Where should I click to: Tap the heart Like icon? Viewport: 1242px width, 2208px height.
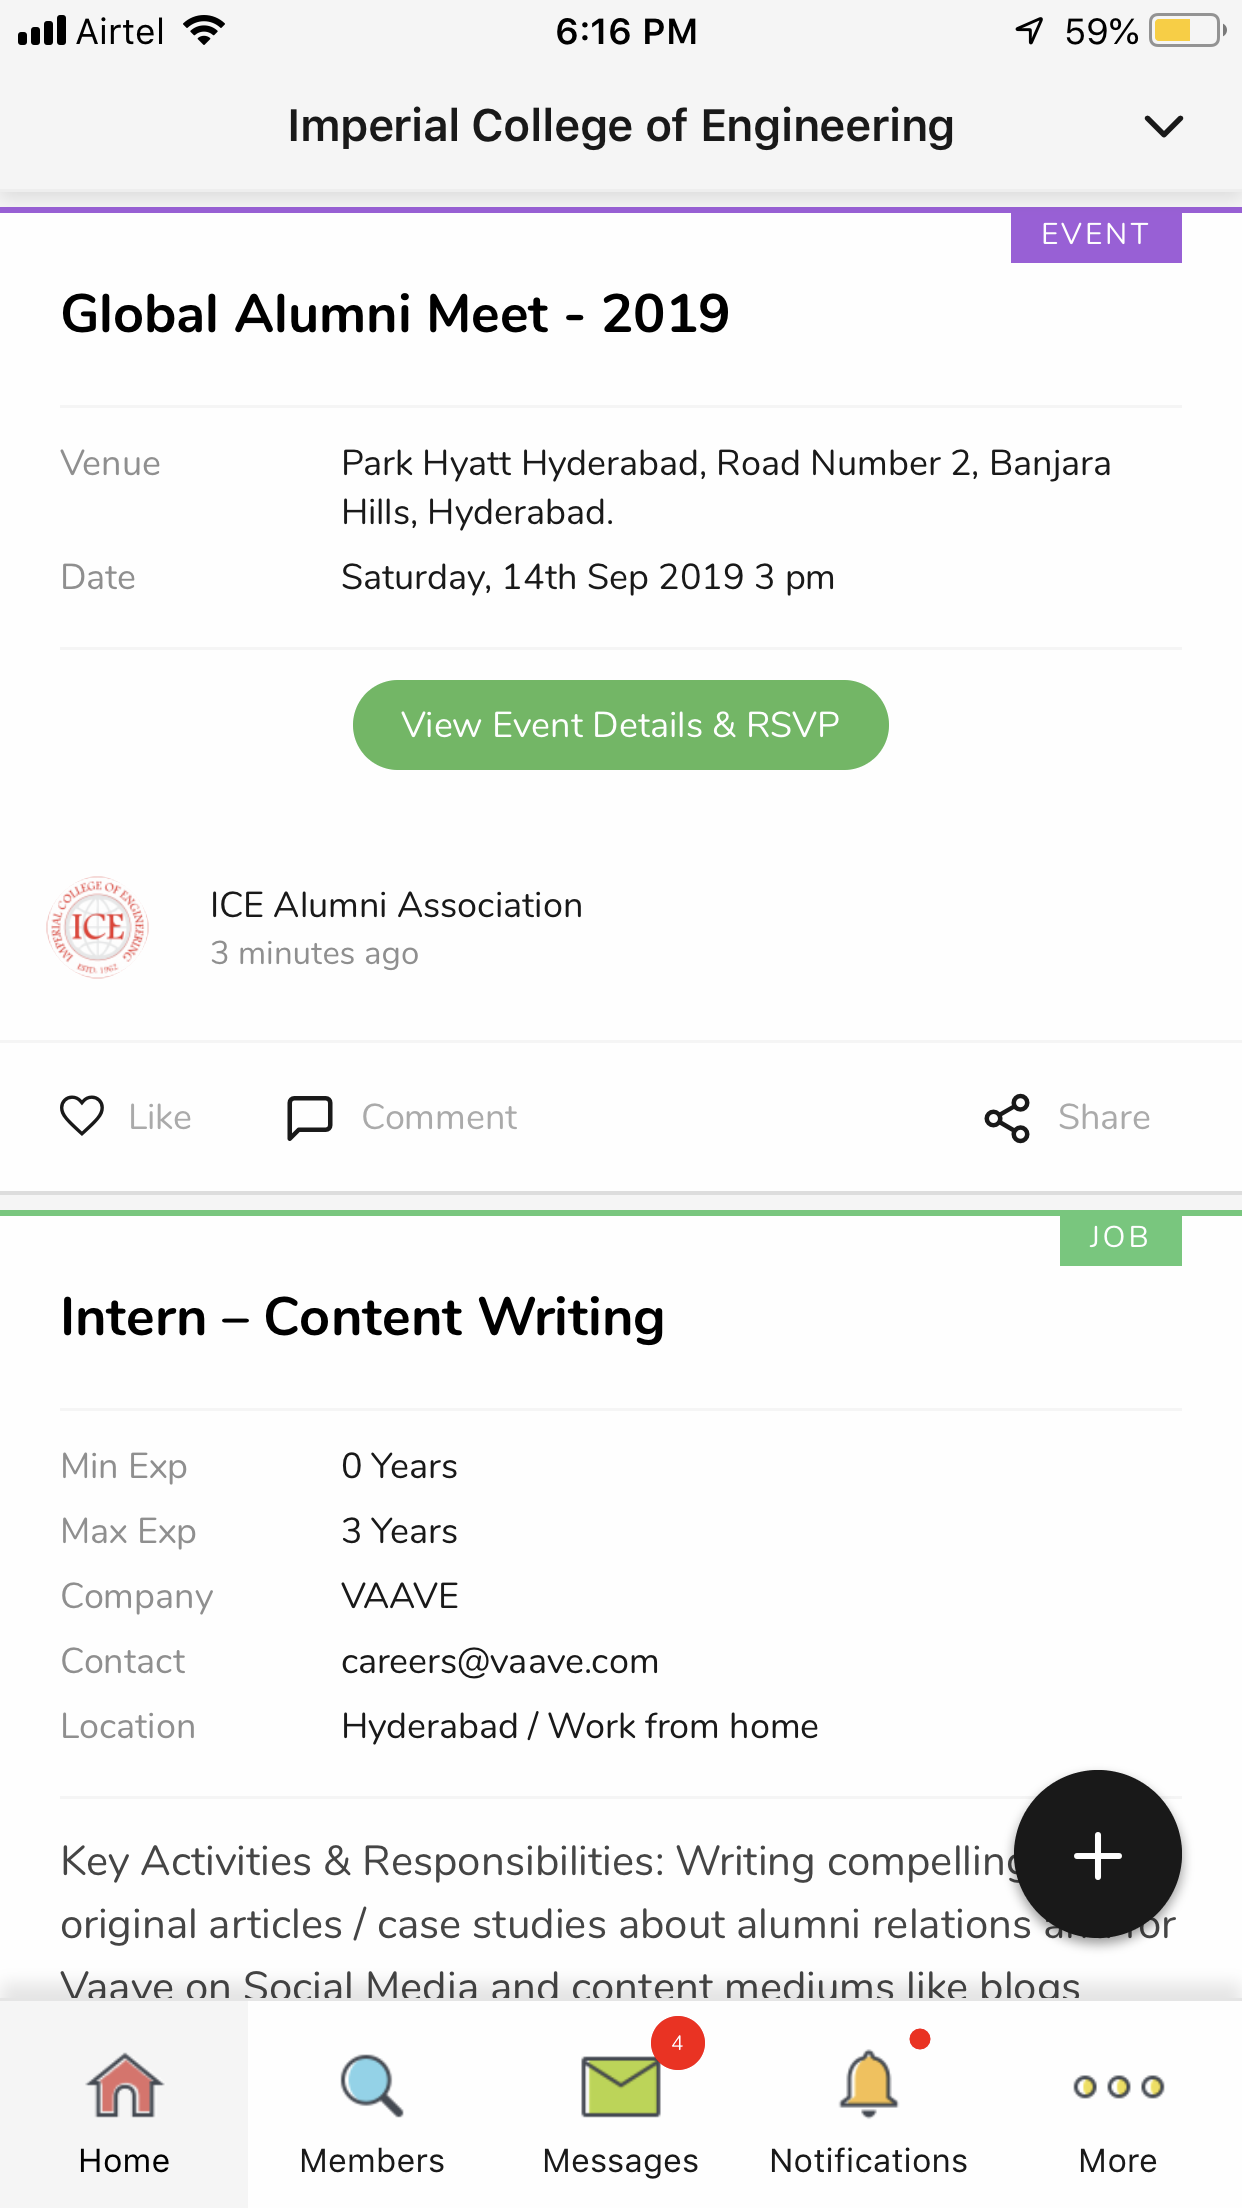click(x=82, y=1116)
